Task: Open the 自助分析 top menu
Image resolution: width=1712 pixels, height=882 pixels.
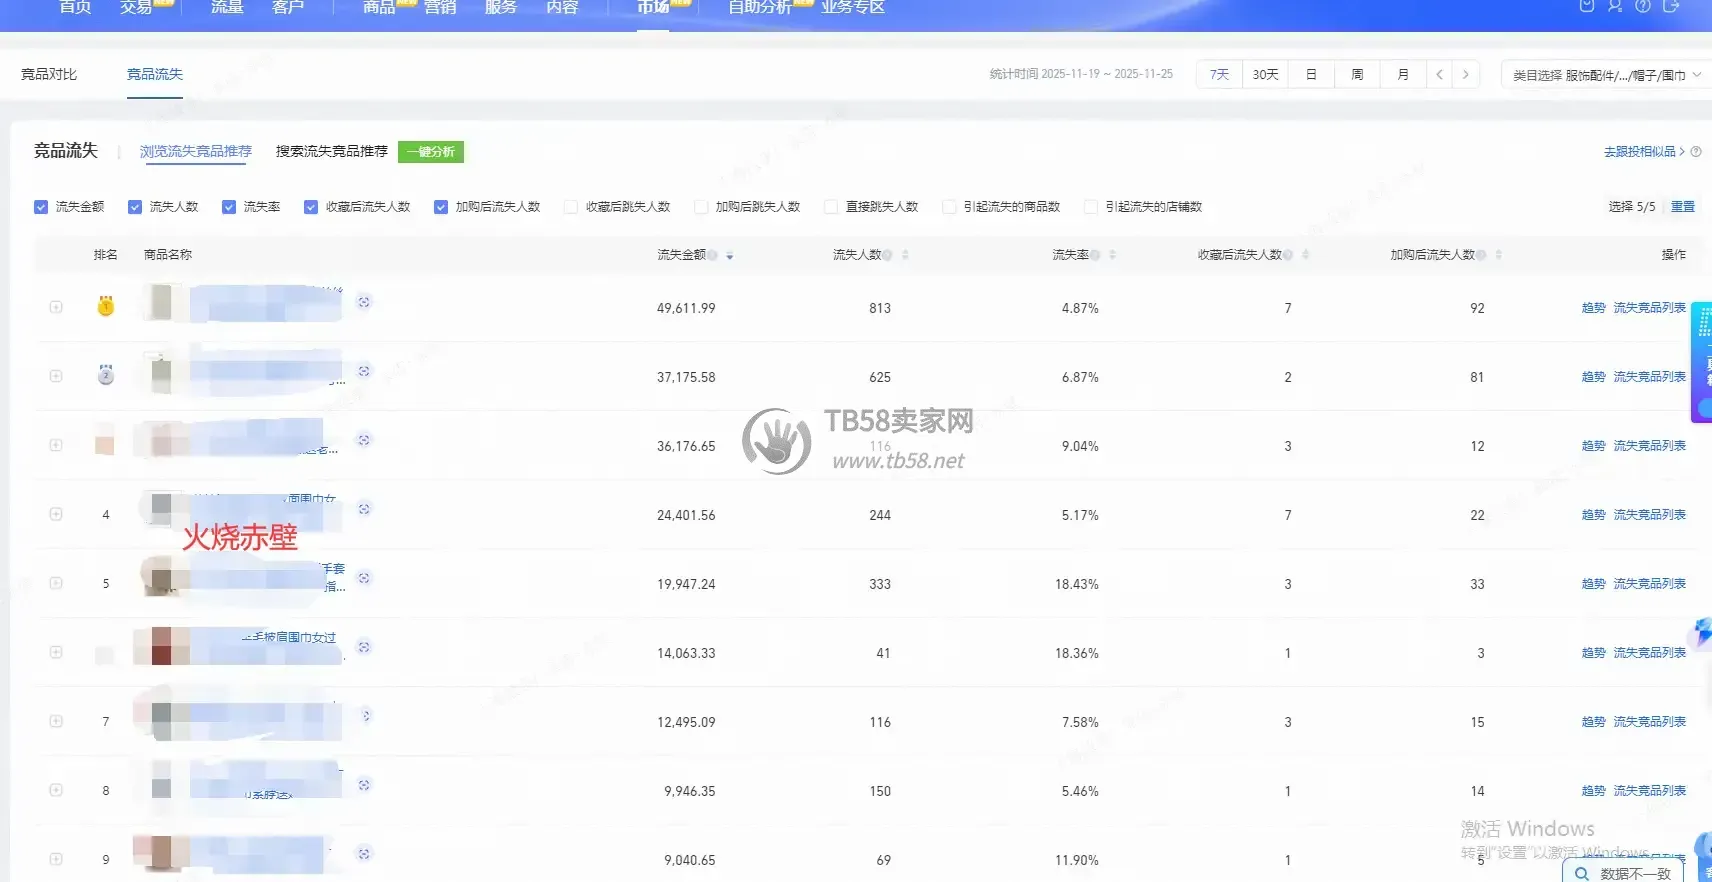Action: click(760, 7)
